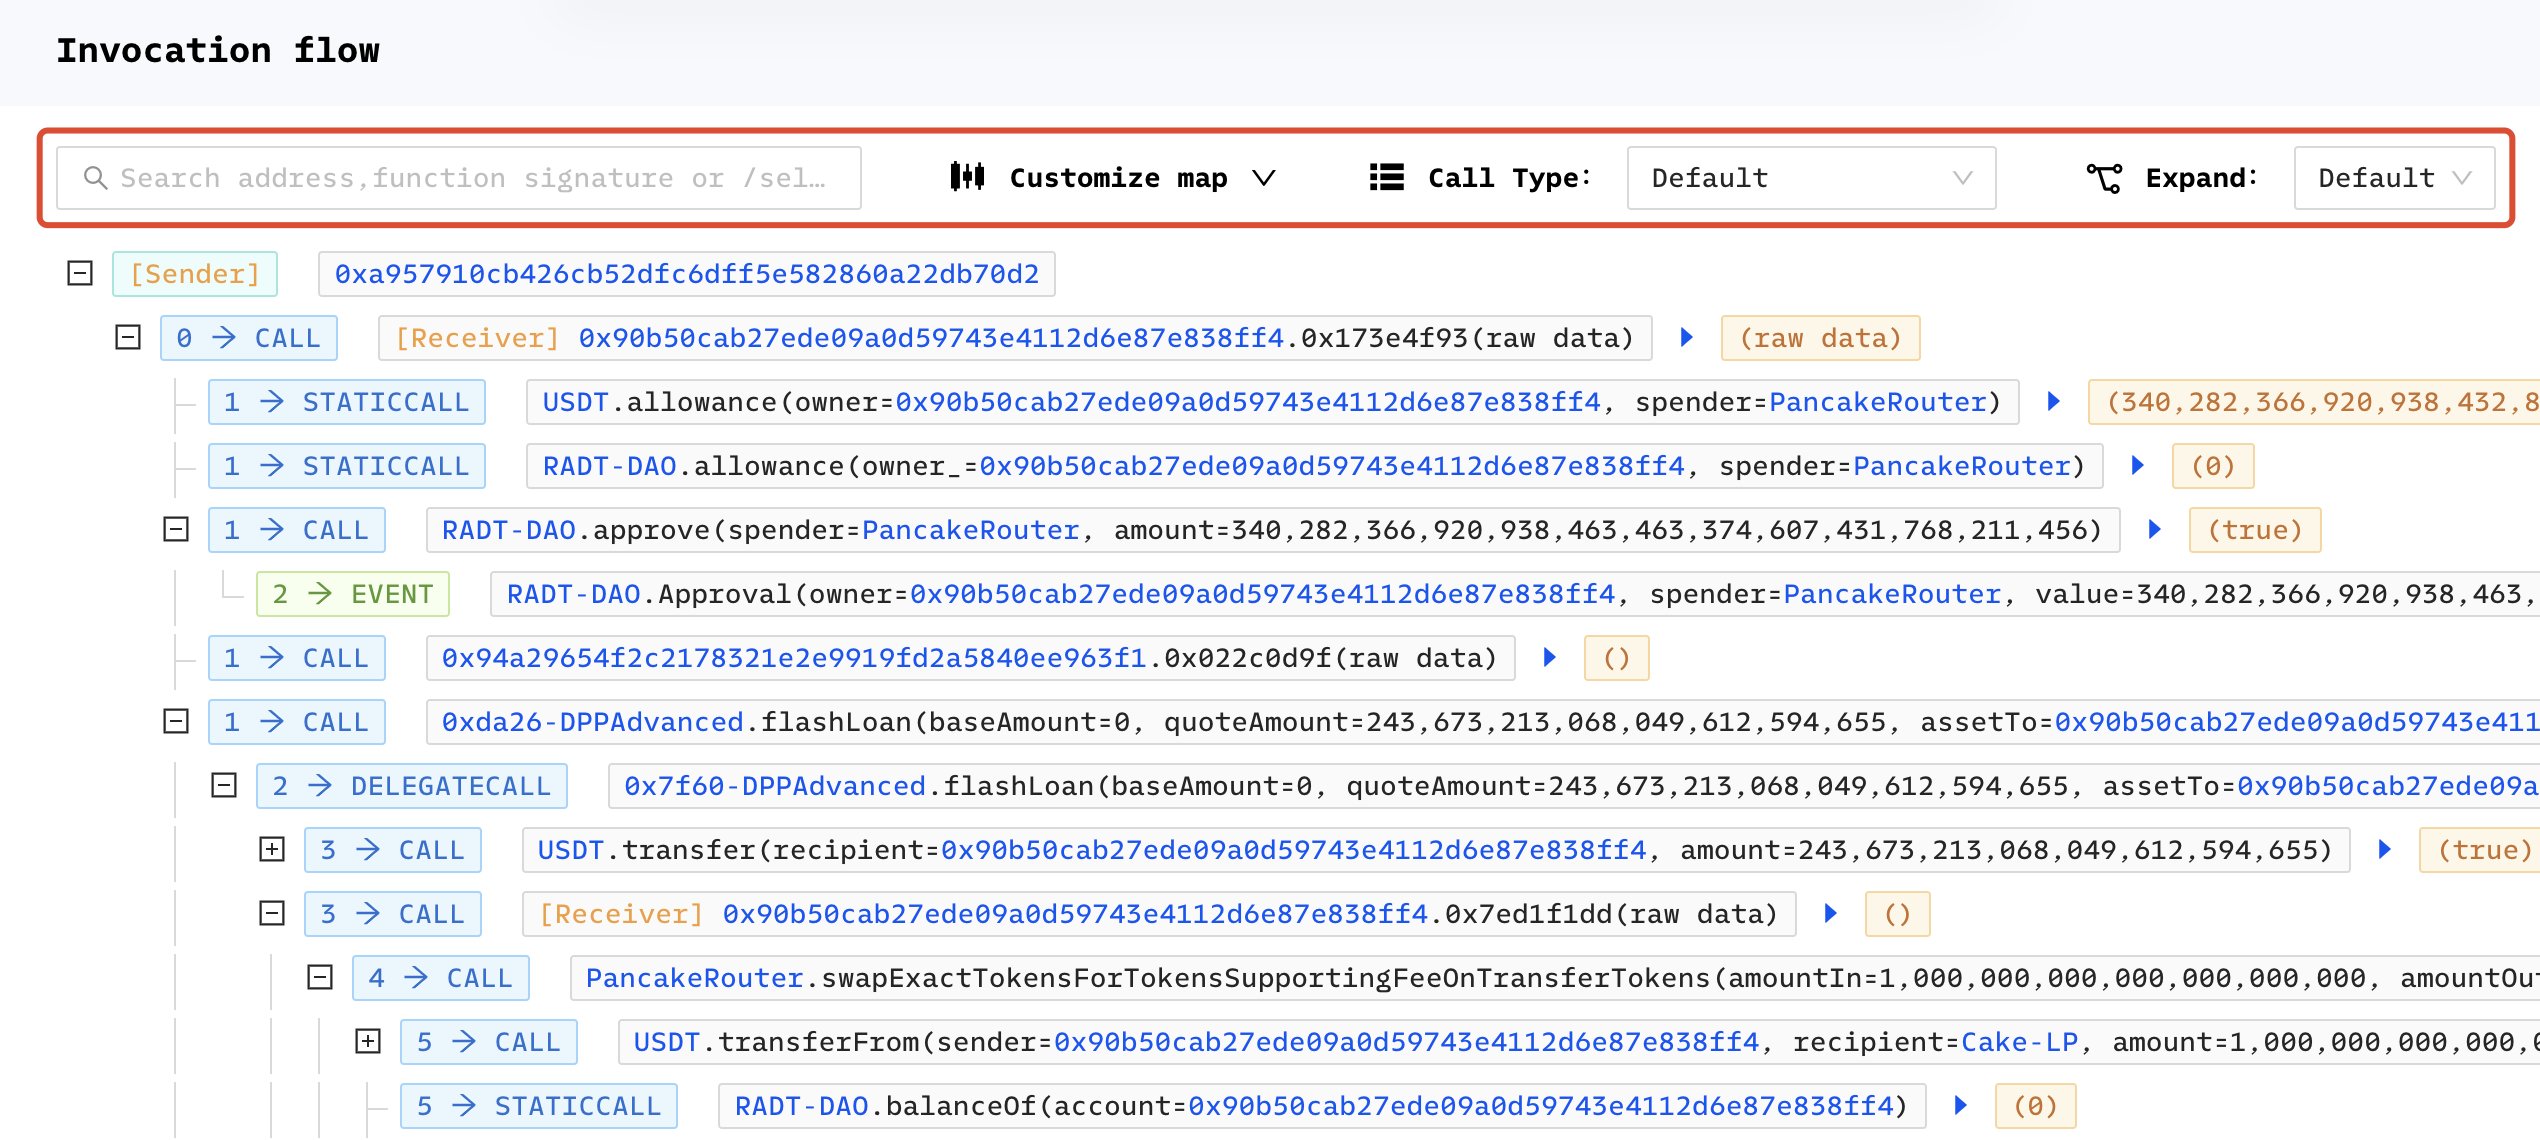The width and height of the screenshot is (2540, 1140).
Task: Click the branch icon beside Expand label
Action: pyautogui.click(x=2106, y=177)
